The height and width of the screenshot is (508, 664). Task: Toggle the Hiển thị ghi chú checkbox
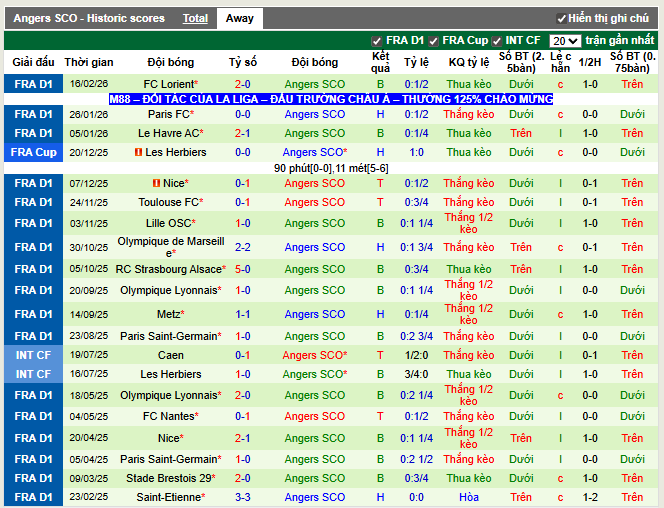tap(561, 19)
